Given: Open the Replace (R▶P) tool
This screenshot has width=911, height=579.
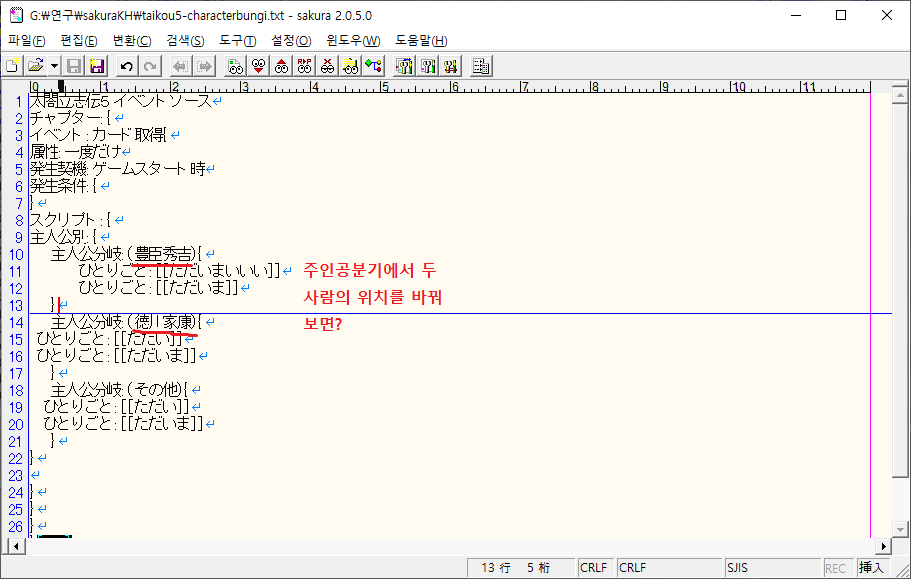Looking at the screenshot, I should [304, 66].
